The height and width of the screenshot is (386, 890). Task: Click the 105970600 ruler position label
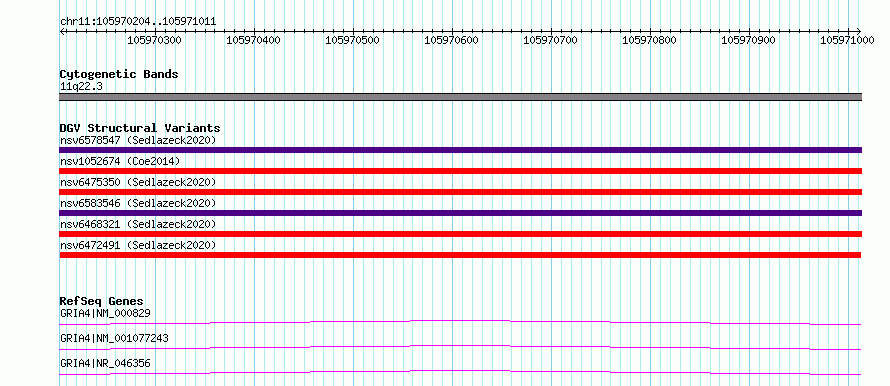click(x=451, y=41)
